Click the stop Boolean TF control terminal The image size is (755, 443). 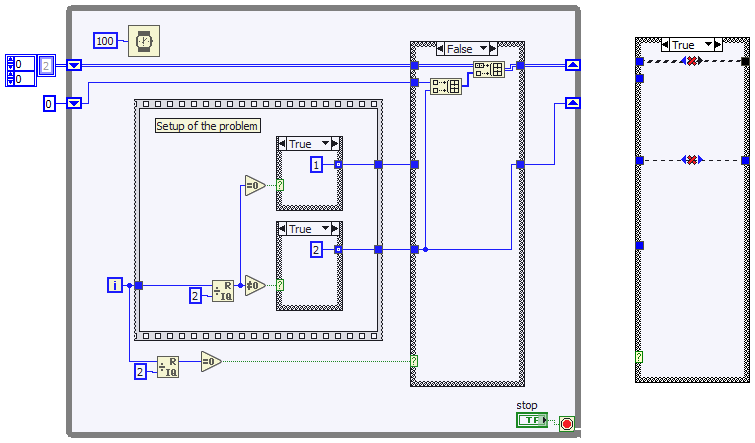[x=532, y=420]
